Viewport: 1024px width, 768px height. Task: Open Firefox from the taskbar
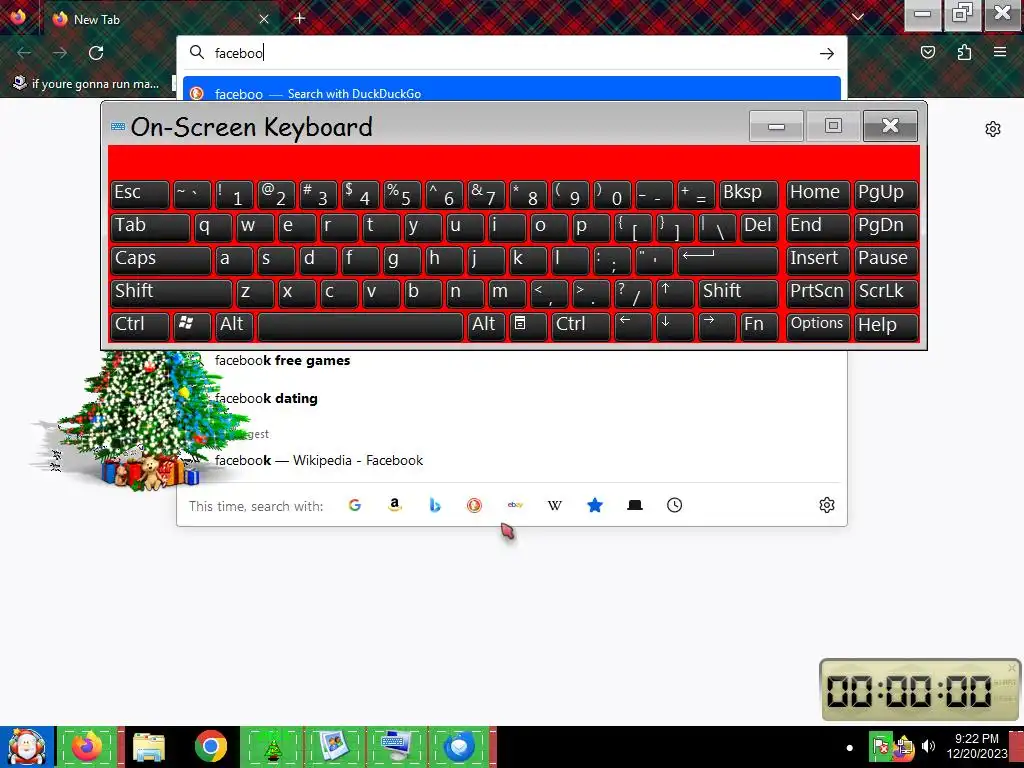(88, 747)
